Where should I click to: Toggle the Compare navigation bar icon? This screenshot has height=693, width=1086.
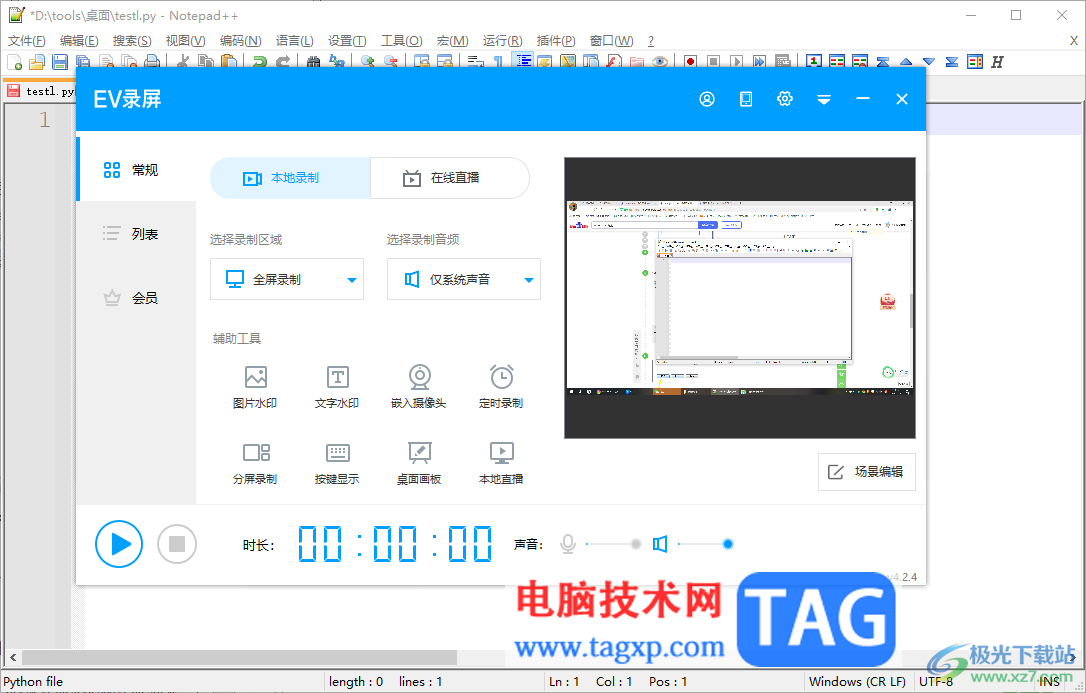click(x=975, y=62)
